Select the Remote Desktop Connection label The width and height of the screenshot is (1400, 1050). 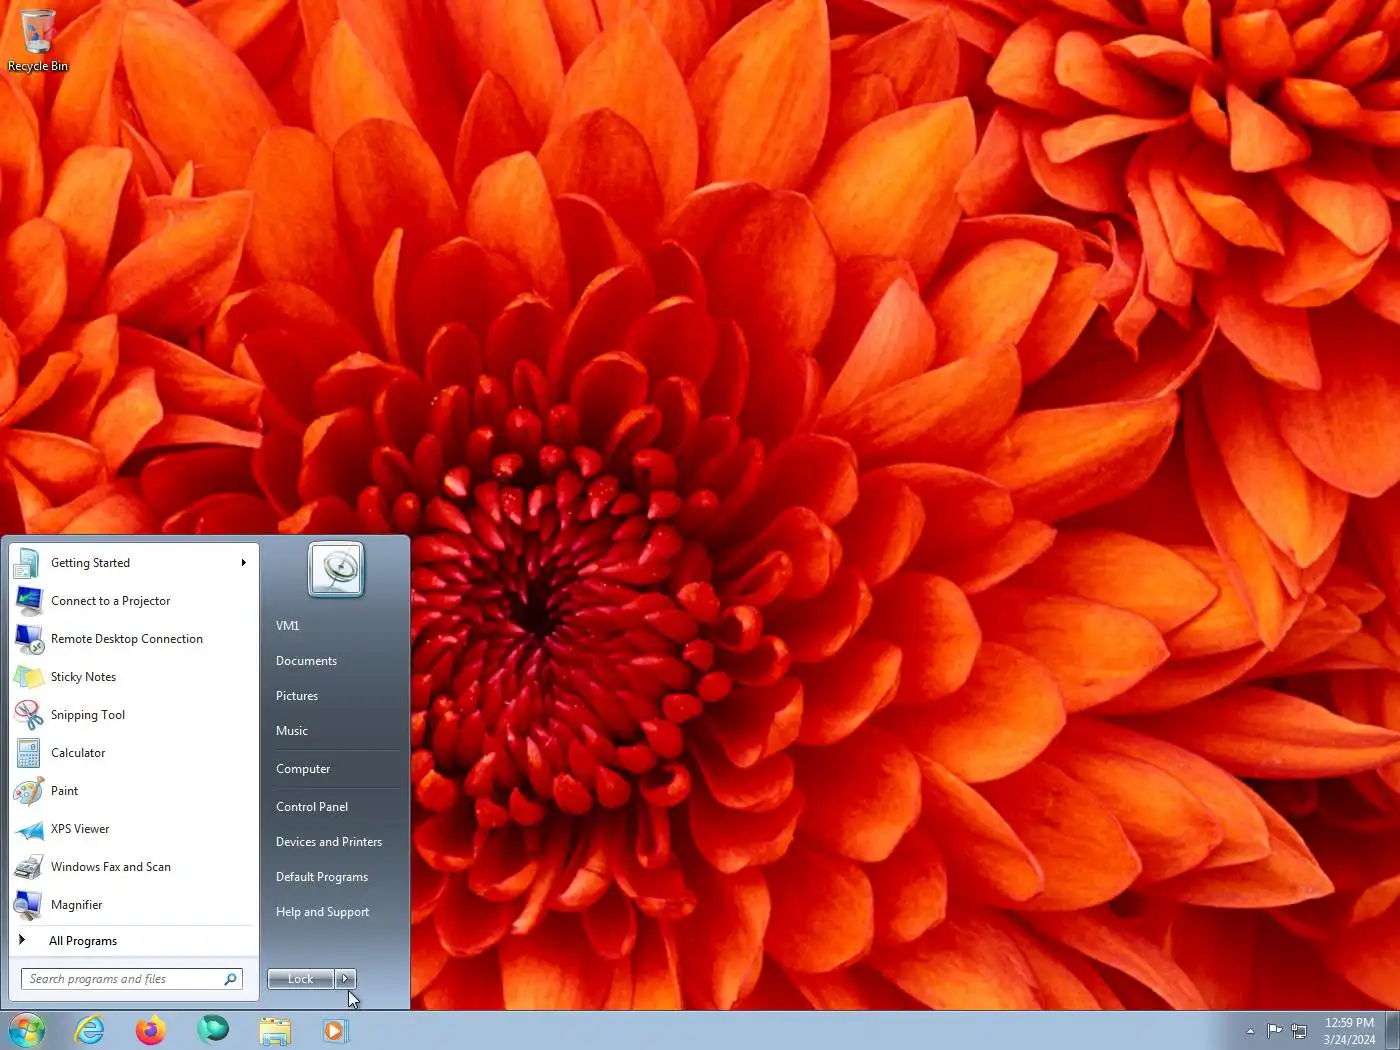pos(127,639)
